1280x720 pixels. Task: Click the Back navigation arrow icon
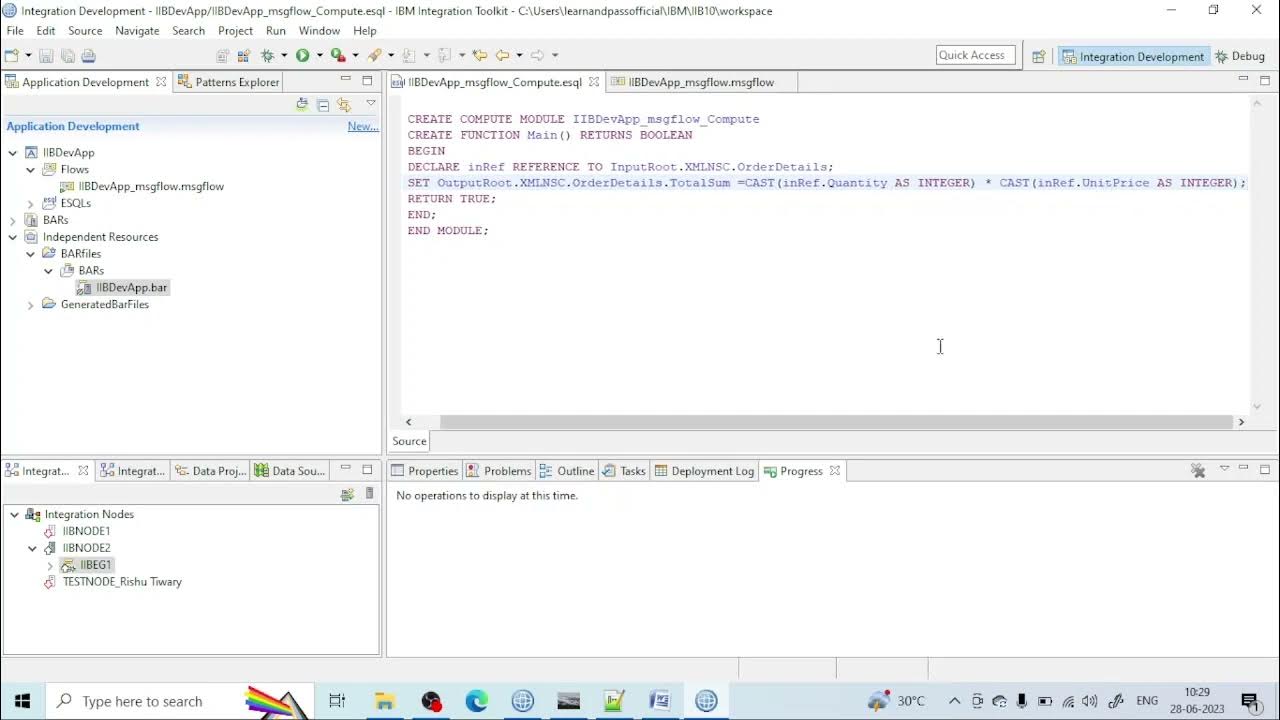coord(502,56)
